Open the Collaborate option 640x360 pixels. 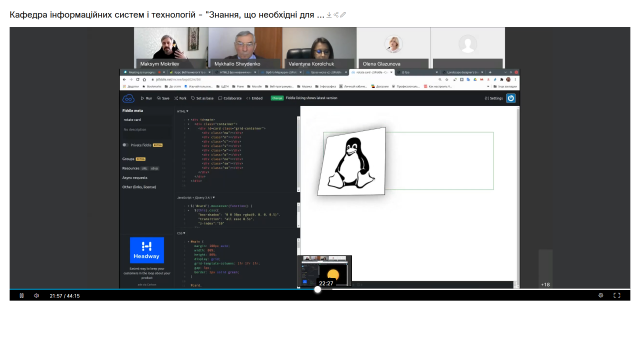(x=230, y=98)
